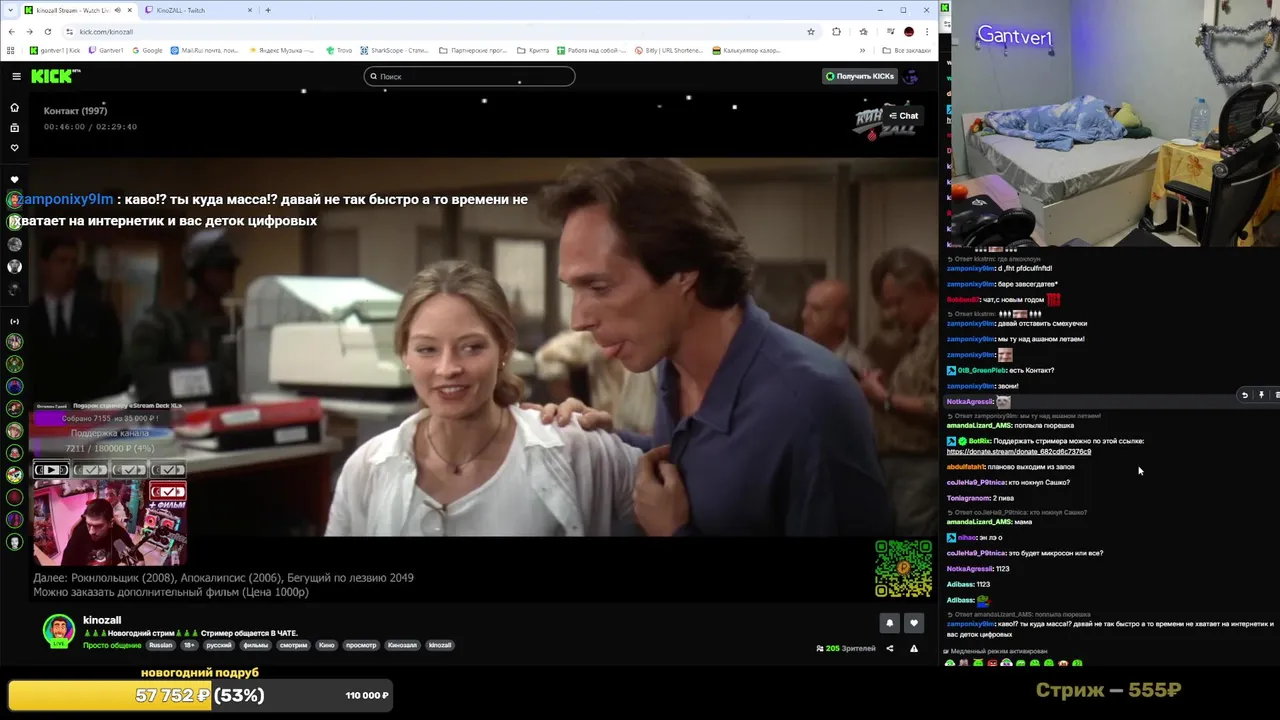The width and height of the screenshot is (1280, 720).
Task: Click the streamer webcam overlay thumbnail
Action: [x=110, y=521]
